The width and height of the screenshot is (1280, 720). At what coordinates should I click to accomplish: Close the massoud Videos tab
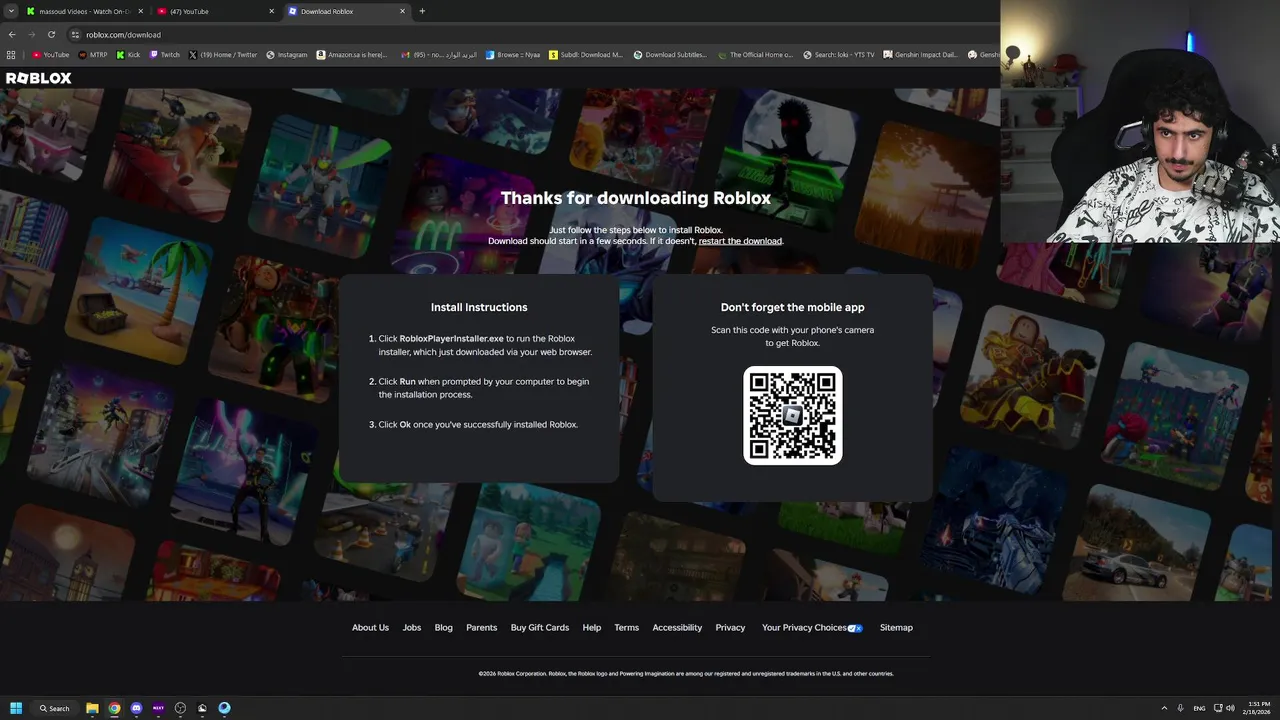(x=140, y=11)
